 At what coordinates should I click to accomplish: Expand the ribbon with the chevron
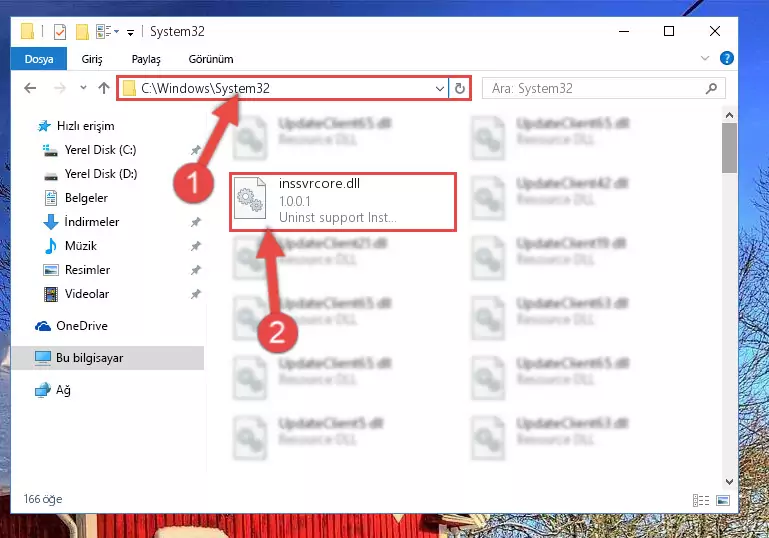(x=705, y=58)
